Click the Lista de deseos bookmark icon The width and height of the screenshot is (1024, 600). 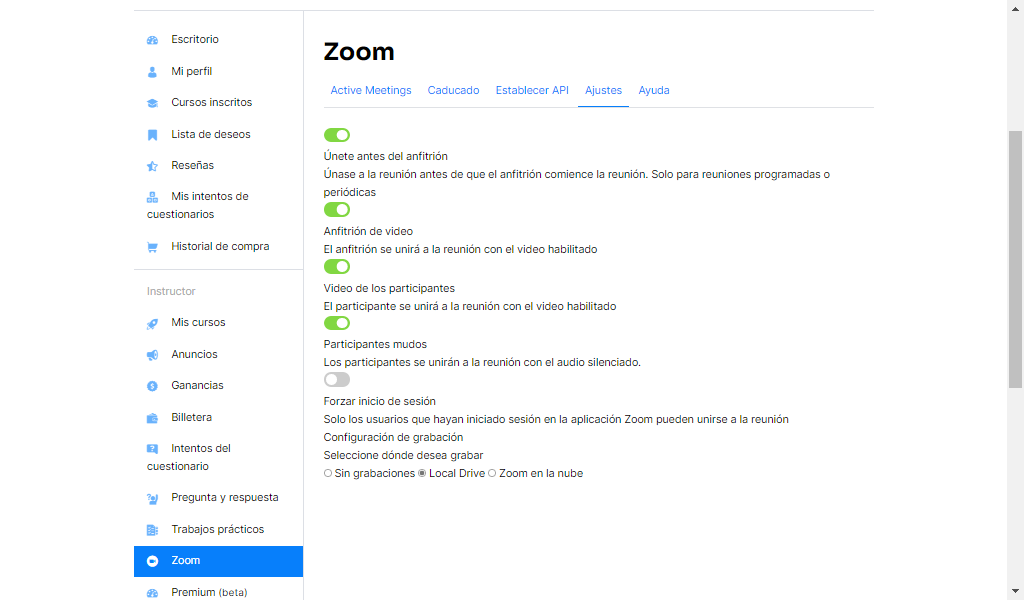click(x=152, y=134)
